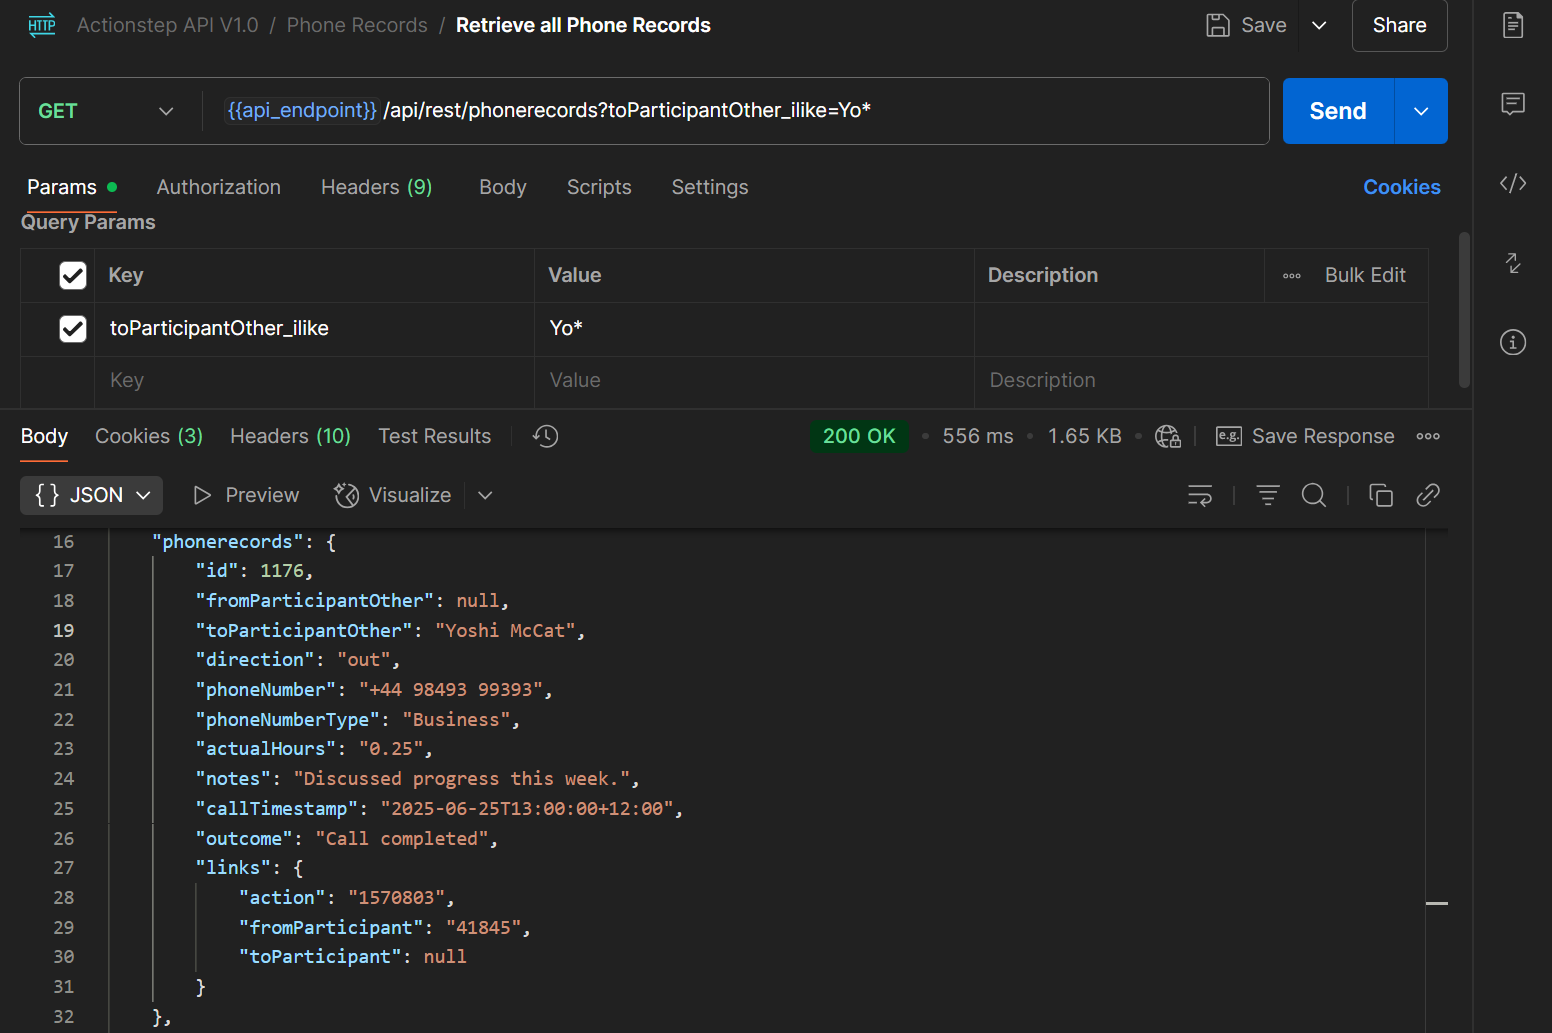Open the code snippet icon in sidebar
1552x1033 pixels.
coord(1513,183)
